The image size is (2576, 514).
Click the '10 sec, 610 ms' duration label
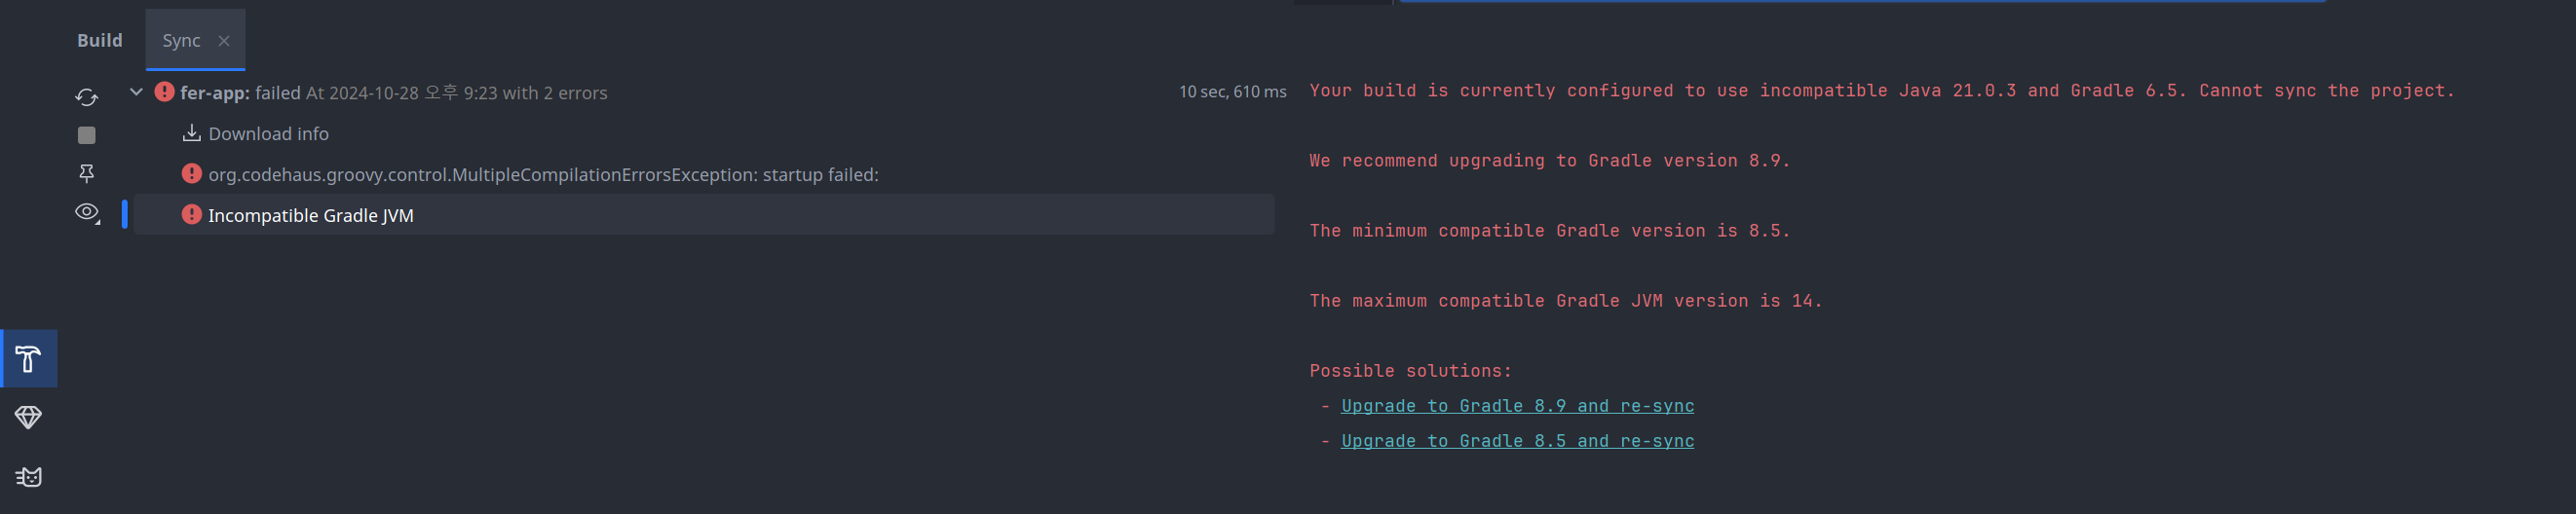pyautogui.click(x=1232, y=92)
